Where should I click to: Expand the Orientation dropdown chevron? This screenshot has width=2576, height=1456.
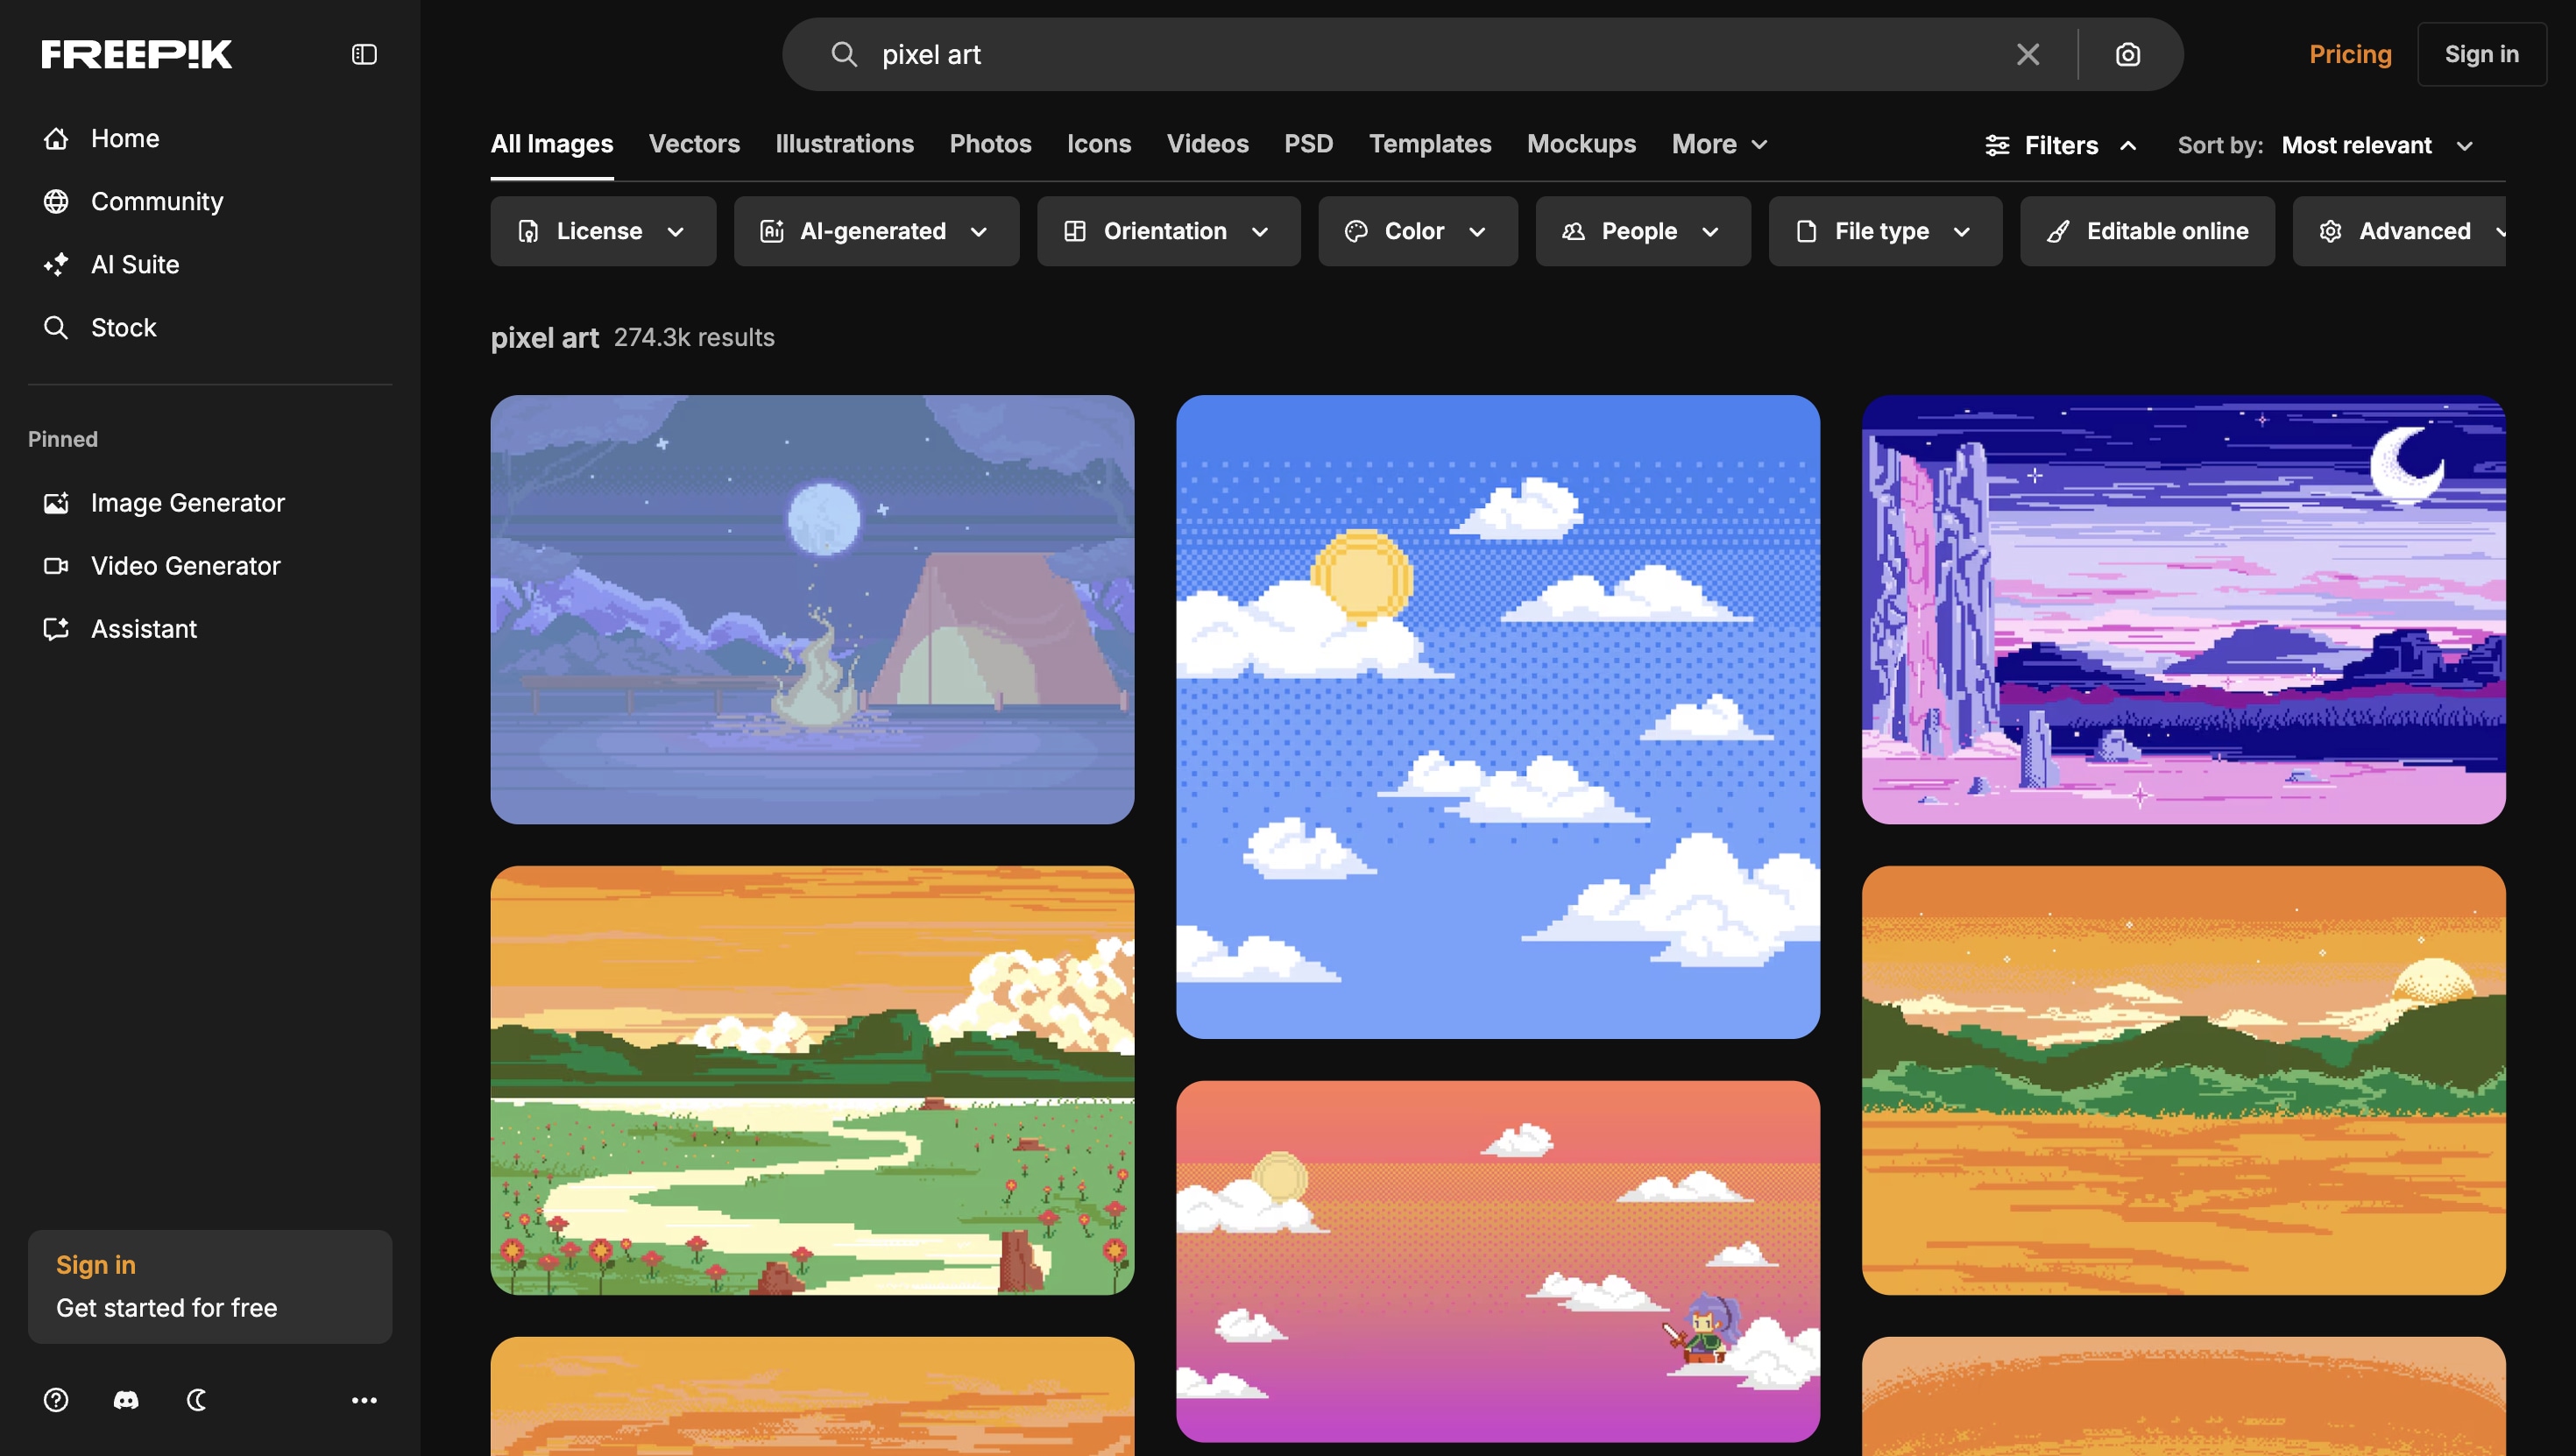click(x=1260, y=231)
